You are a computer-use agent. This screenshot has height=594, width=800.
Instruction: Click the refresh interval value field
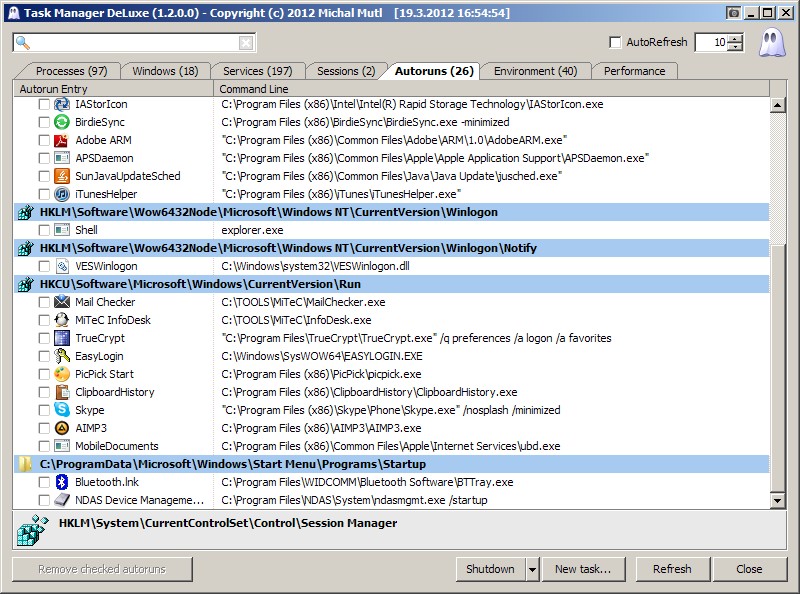pos(711,42)
